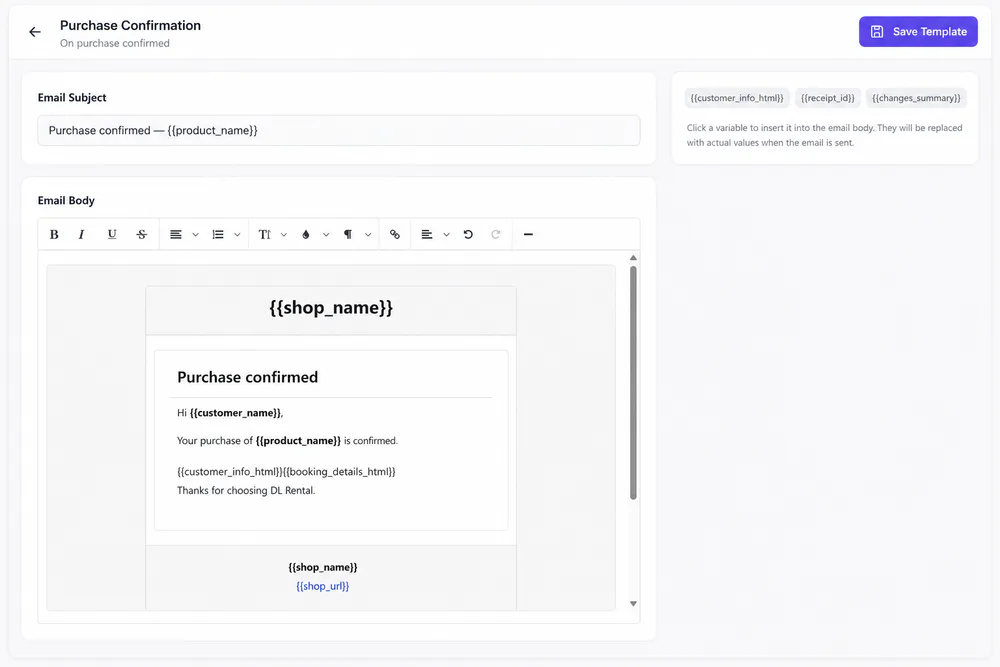The image size is (1000, 667).
Task: Click the 'Email Body' label
Action: click(x=66, y=200)
